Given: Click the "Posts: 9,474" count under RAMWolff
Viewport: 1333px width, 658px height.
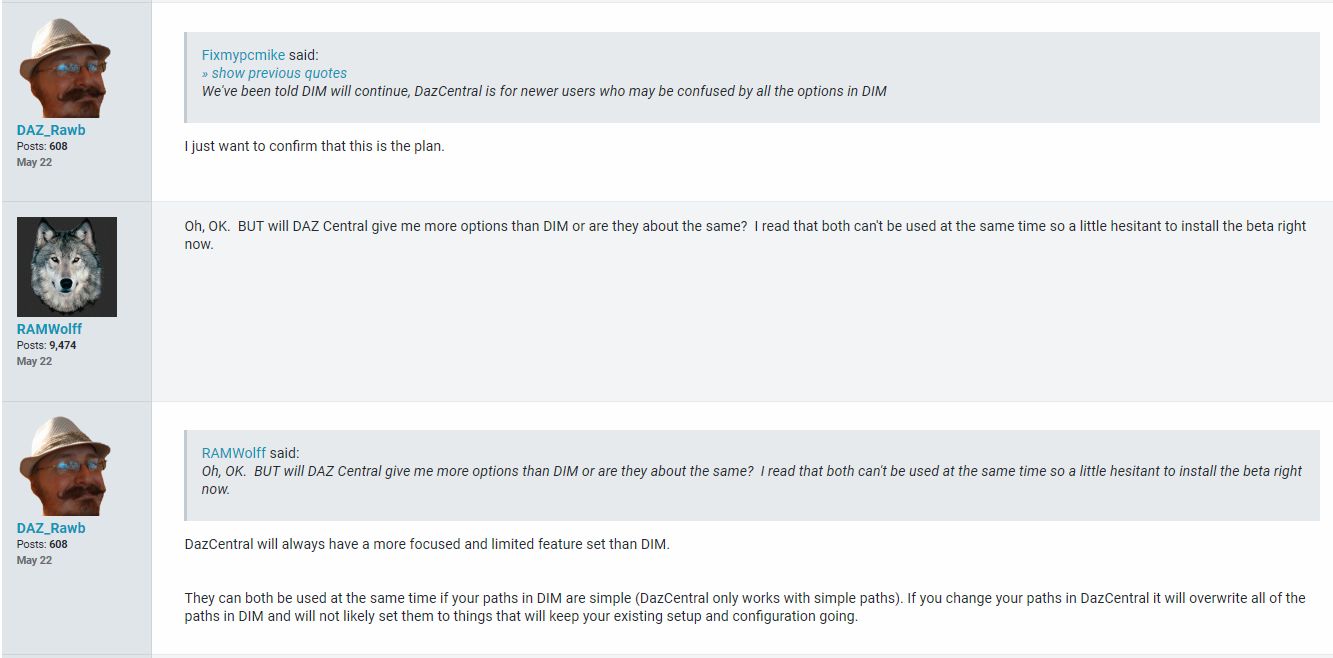Looking at the screenshot, I should 46,345.
